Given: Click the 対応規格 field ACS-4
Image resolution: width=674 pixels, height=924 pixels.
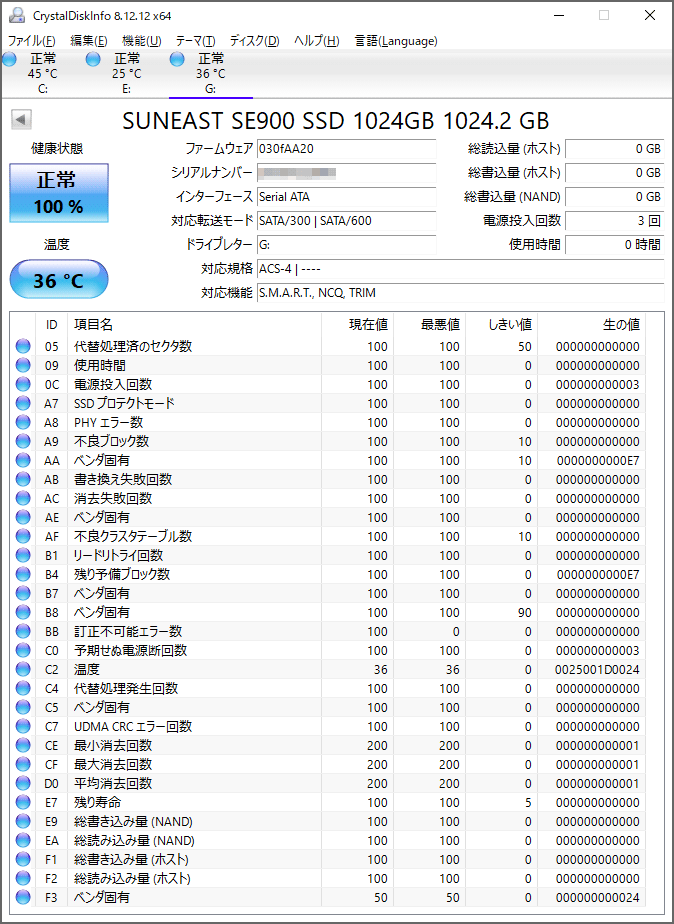Looking at the screenshot, I should (x=461, y=269).
